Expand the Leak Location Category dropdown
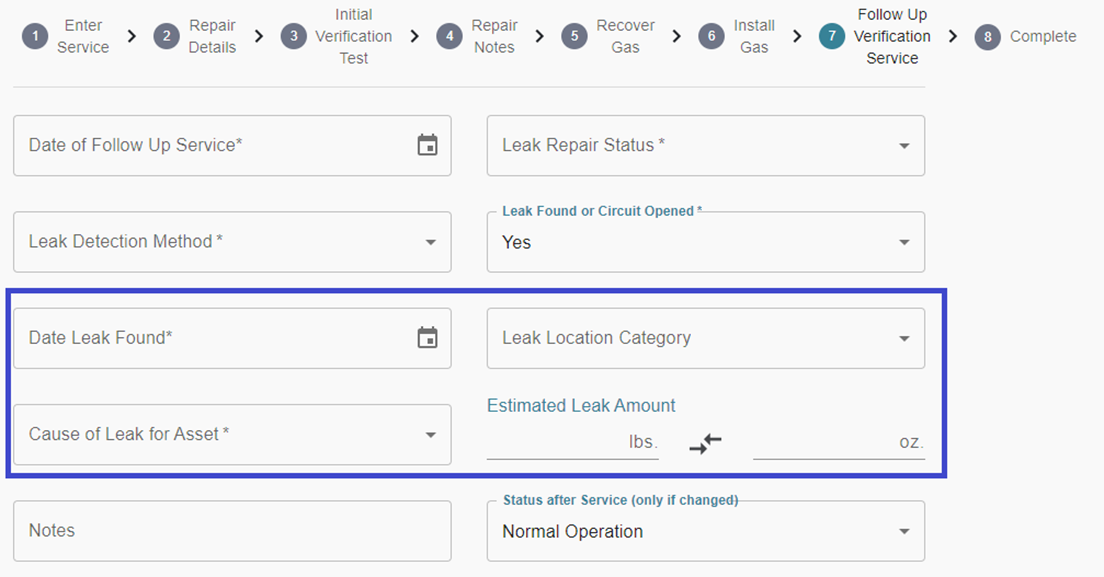 (705, 338)
